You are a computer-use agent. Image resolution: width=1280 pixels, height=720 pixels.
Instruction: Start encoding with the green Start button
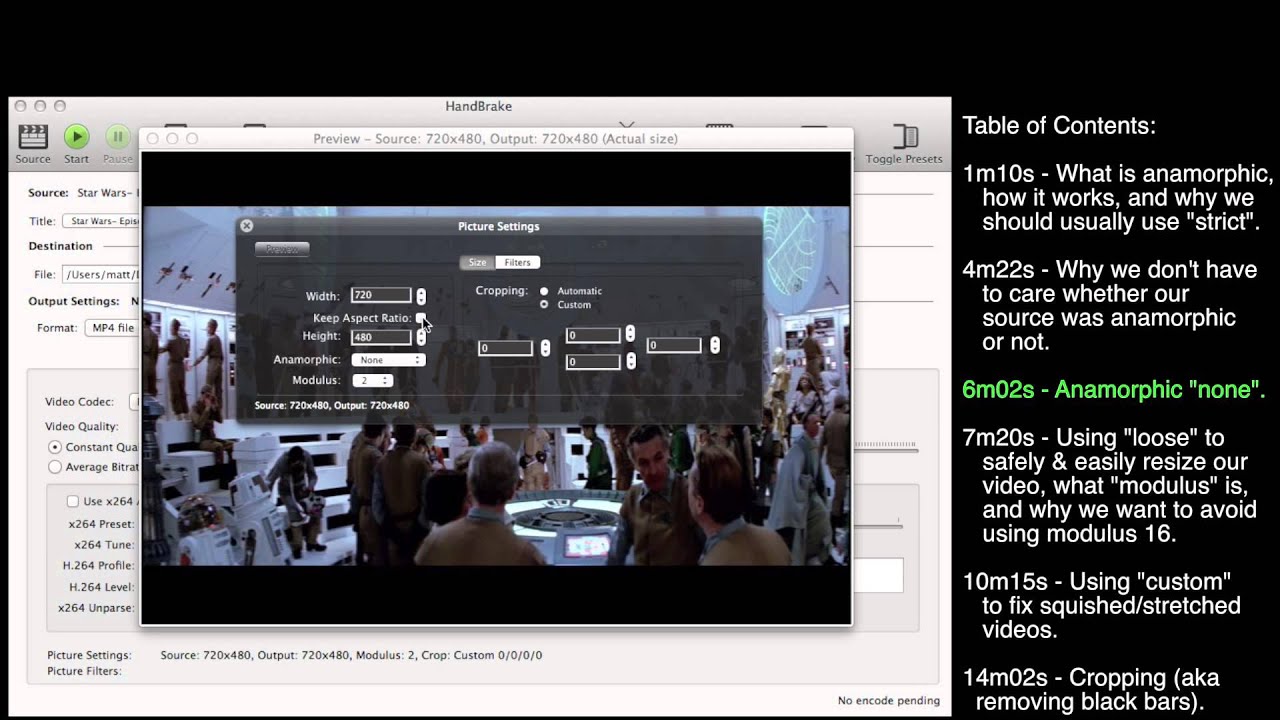[x=76, y=137]
